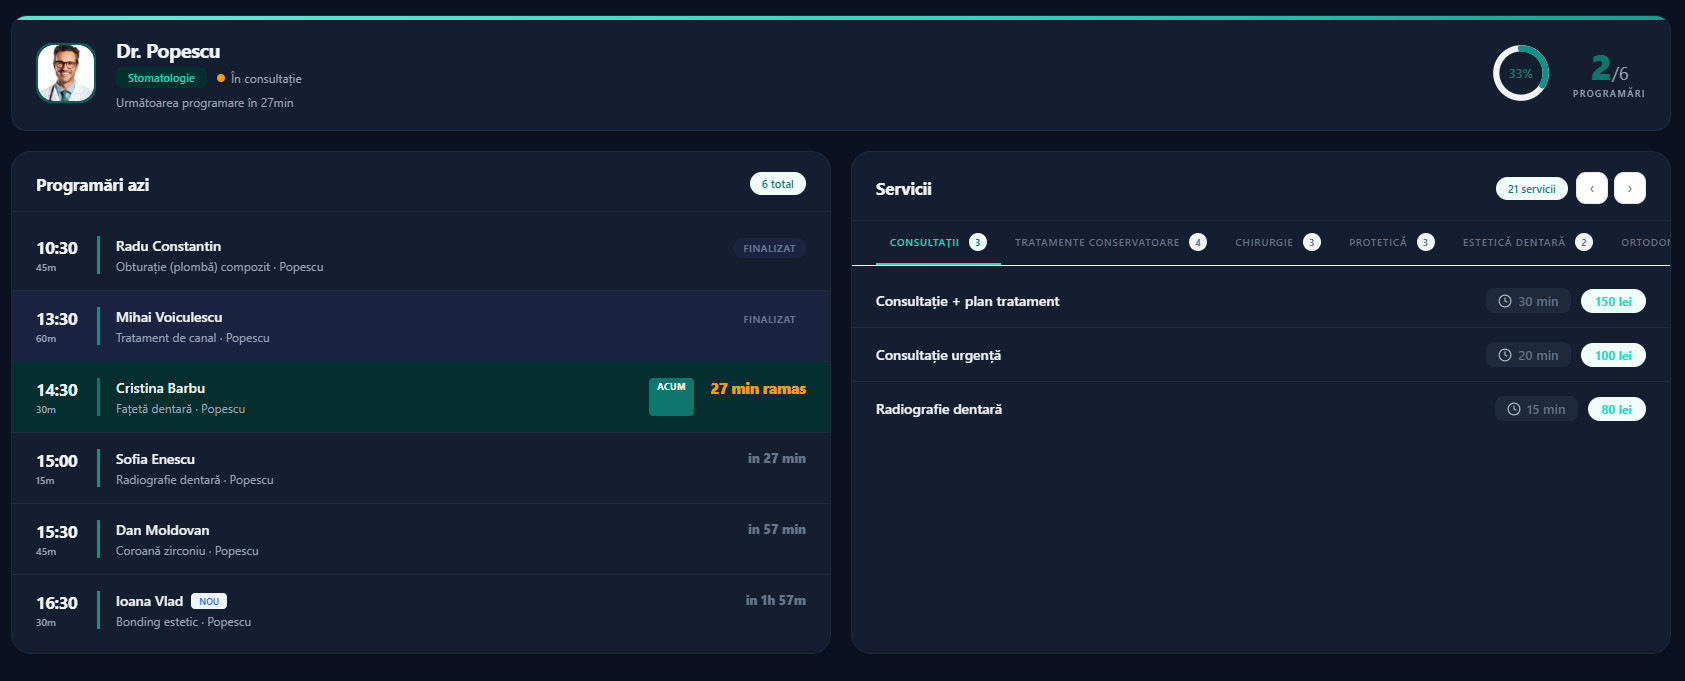Click the 150 lei price pill

1613,301
